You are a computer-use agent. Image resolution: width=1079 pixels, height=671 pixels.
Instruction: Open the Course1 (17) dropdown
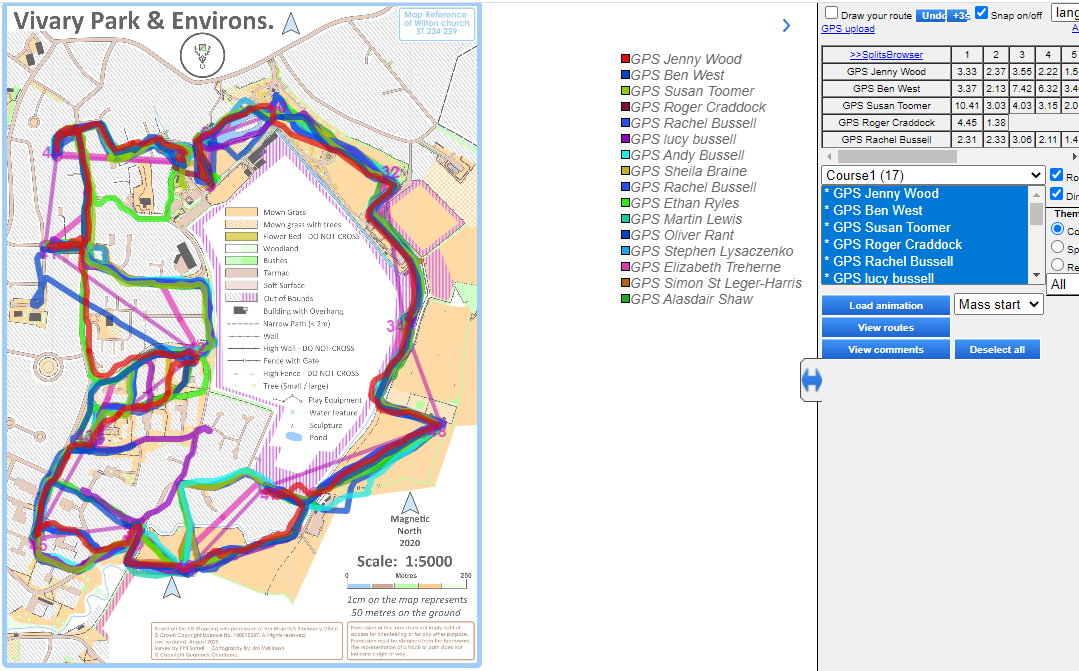(932, 175)
